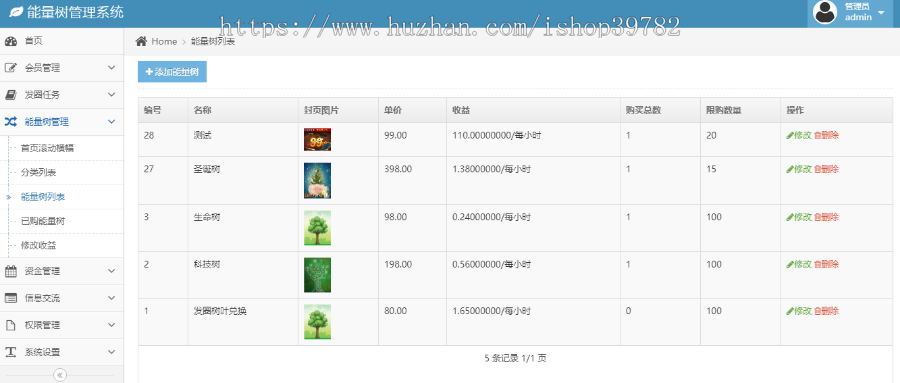Viewport: 900px width, 383px height.
Task: Click the shuffle icon for 能量树管理
Action: 11,122
